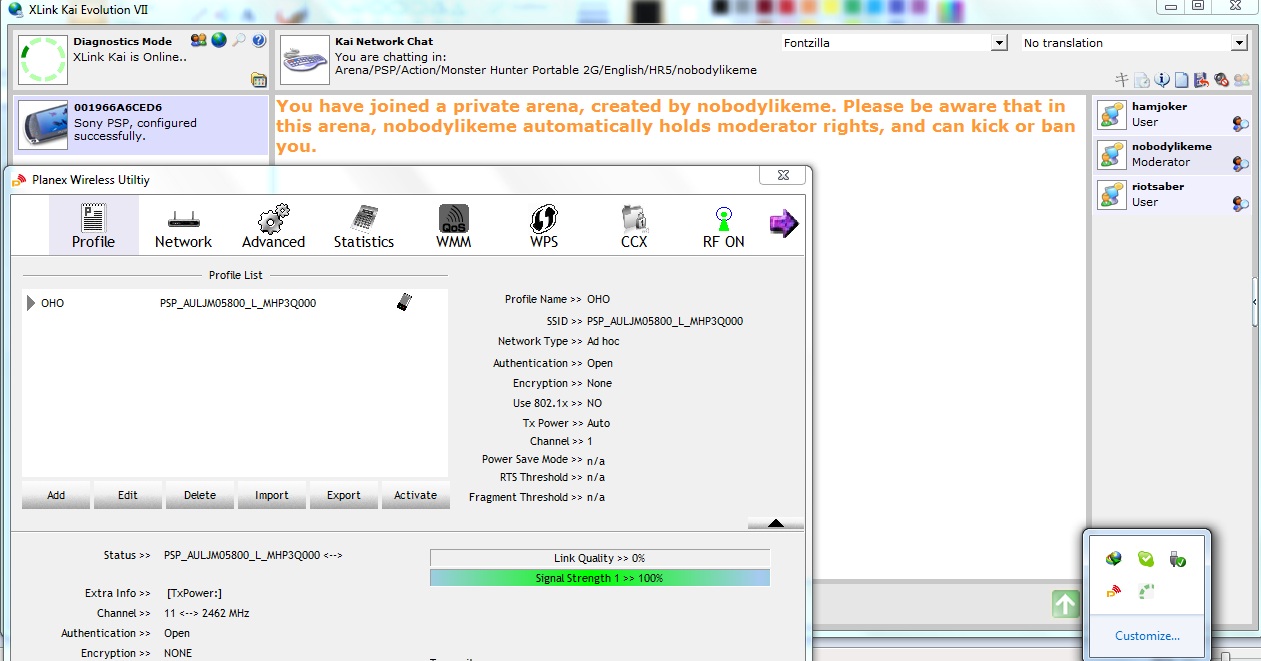The image size is (1261, 661).
Task: Select user hamjoker in the user list
Action: pyautogui.click(x=1172, y=115)
